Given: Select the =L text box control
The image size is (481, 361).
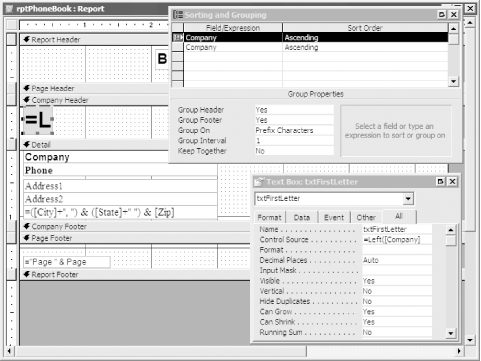Looking at the screenshot, I should 38,120.
